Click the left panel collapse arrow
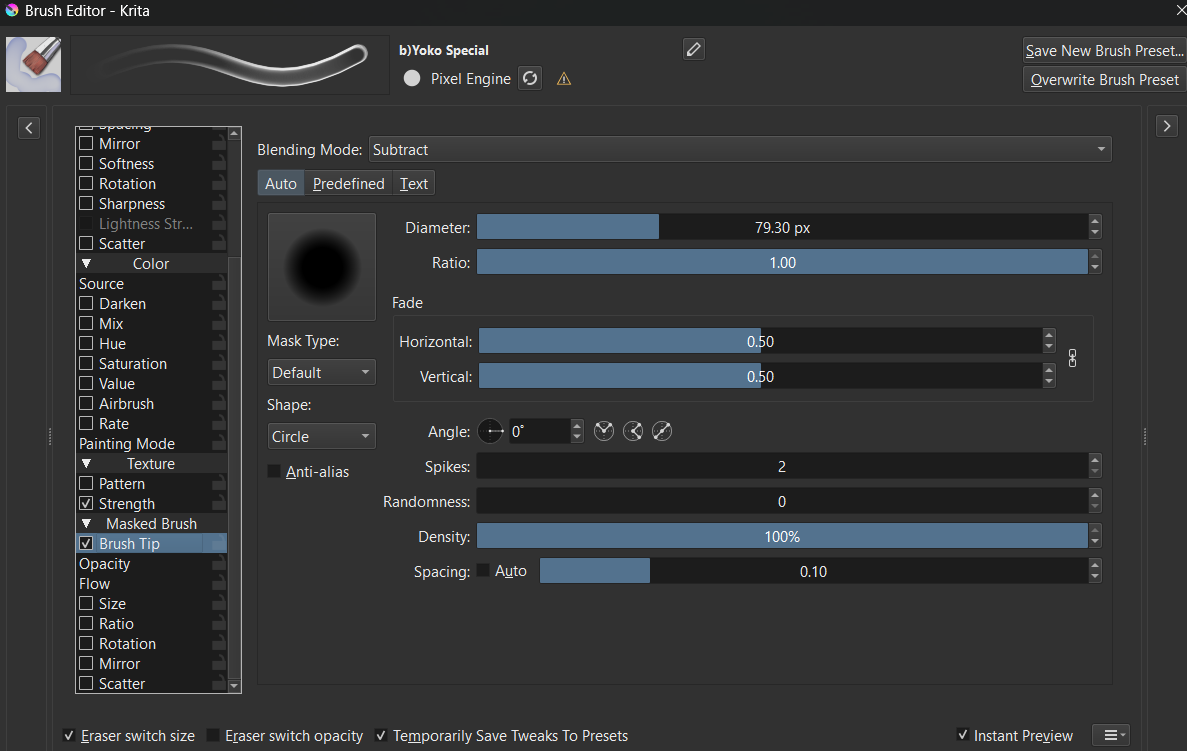 29,127
